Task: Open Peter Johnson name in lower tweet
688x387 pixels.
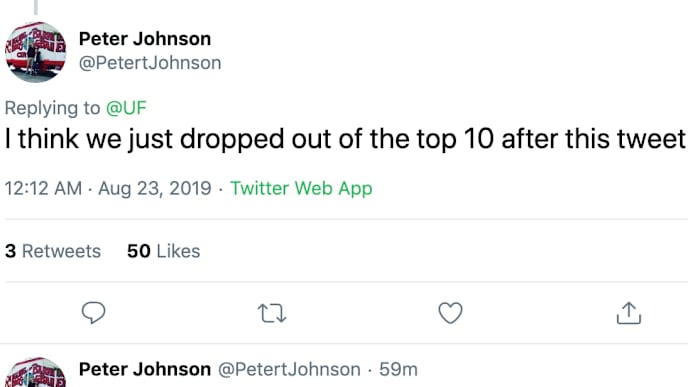Action: pos(145,369)
